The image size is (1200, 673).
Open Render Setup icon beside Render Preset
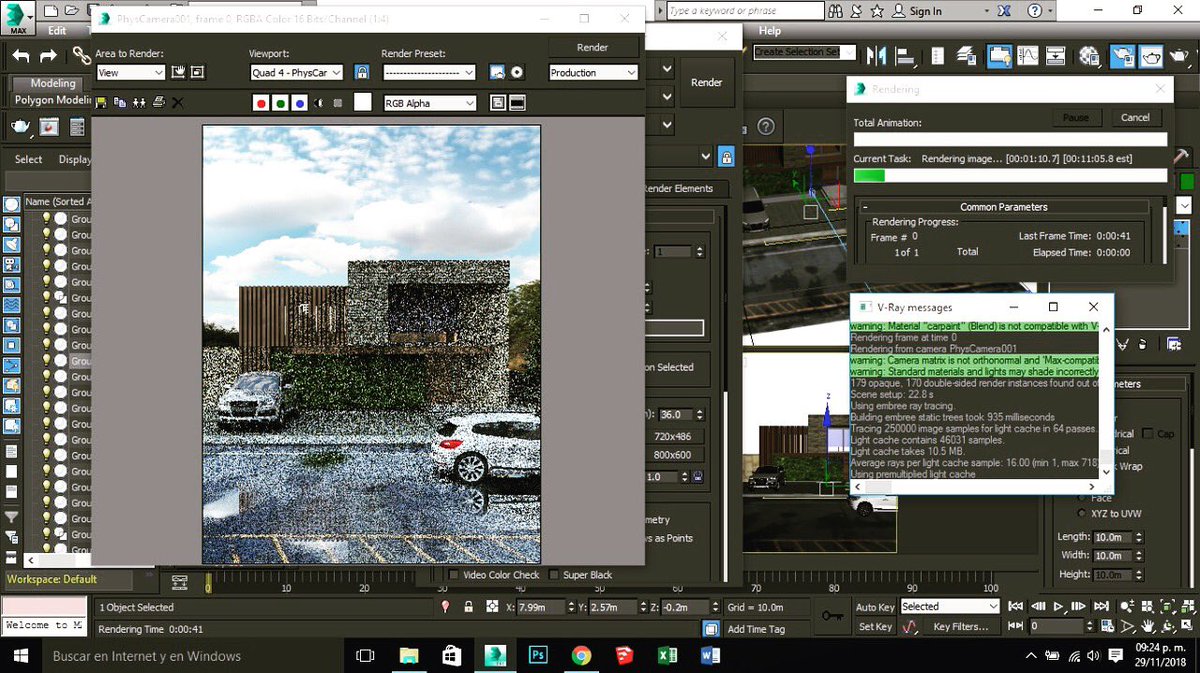tap(497, 72)
